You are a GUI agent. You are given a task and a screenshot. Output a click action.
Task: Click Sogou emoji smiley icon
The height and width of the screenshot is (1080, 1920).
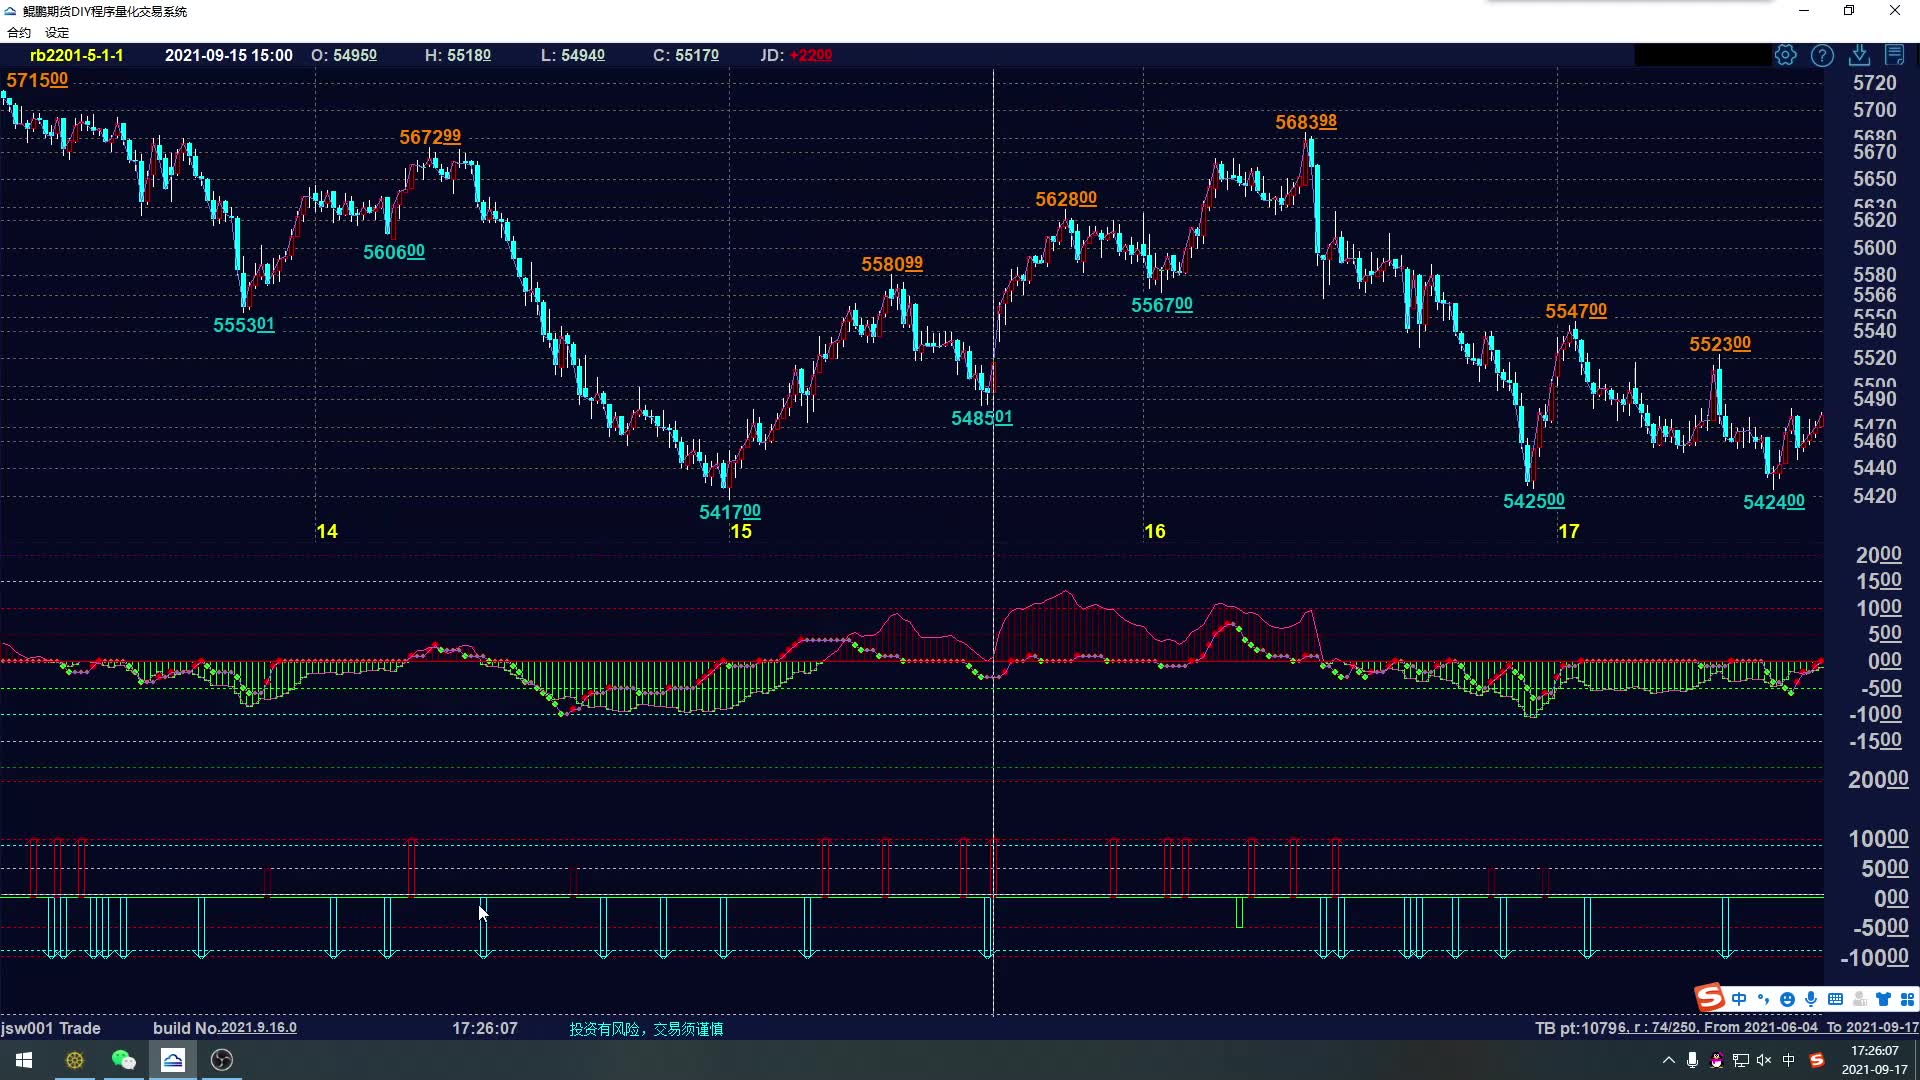(x=1787, y=999)
